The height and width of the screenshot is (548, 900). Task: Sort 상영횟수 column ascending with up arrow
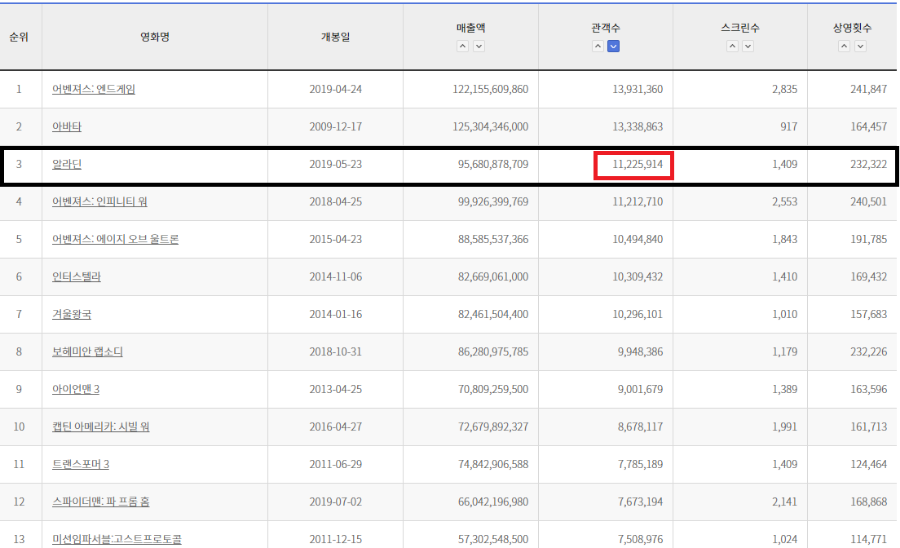[x=845, y=46]
